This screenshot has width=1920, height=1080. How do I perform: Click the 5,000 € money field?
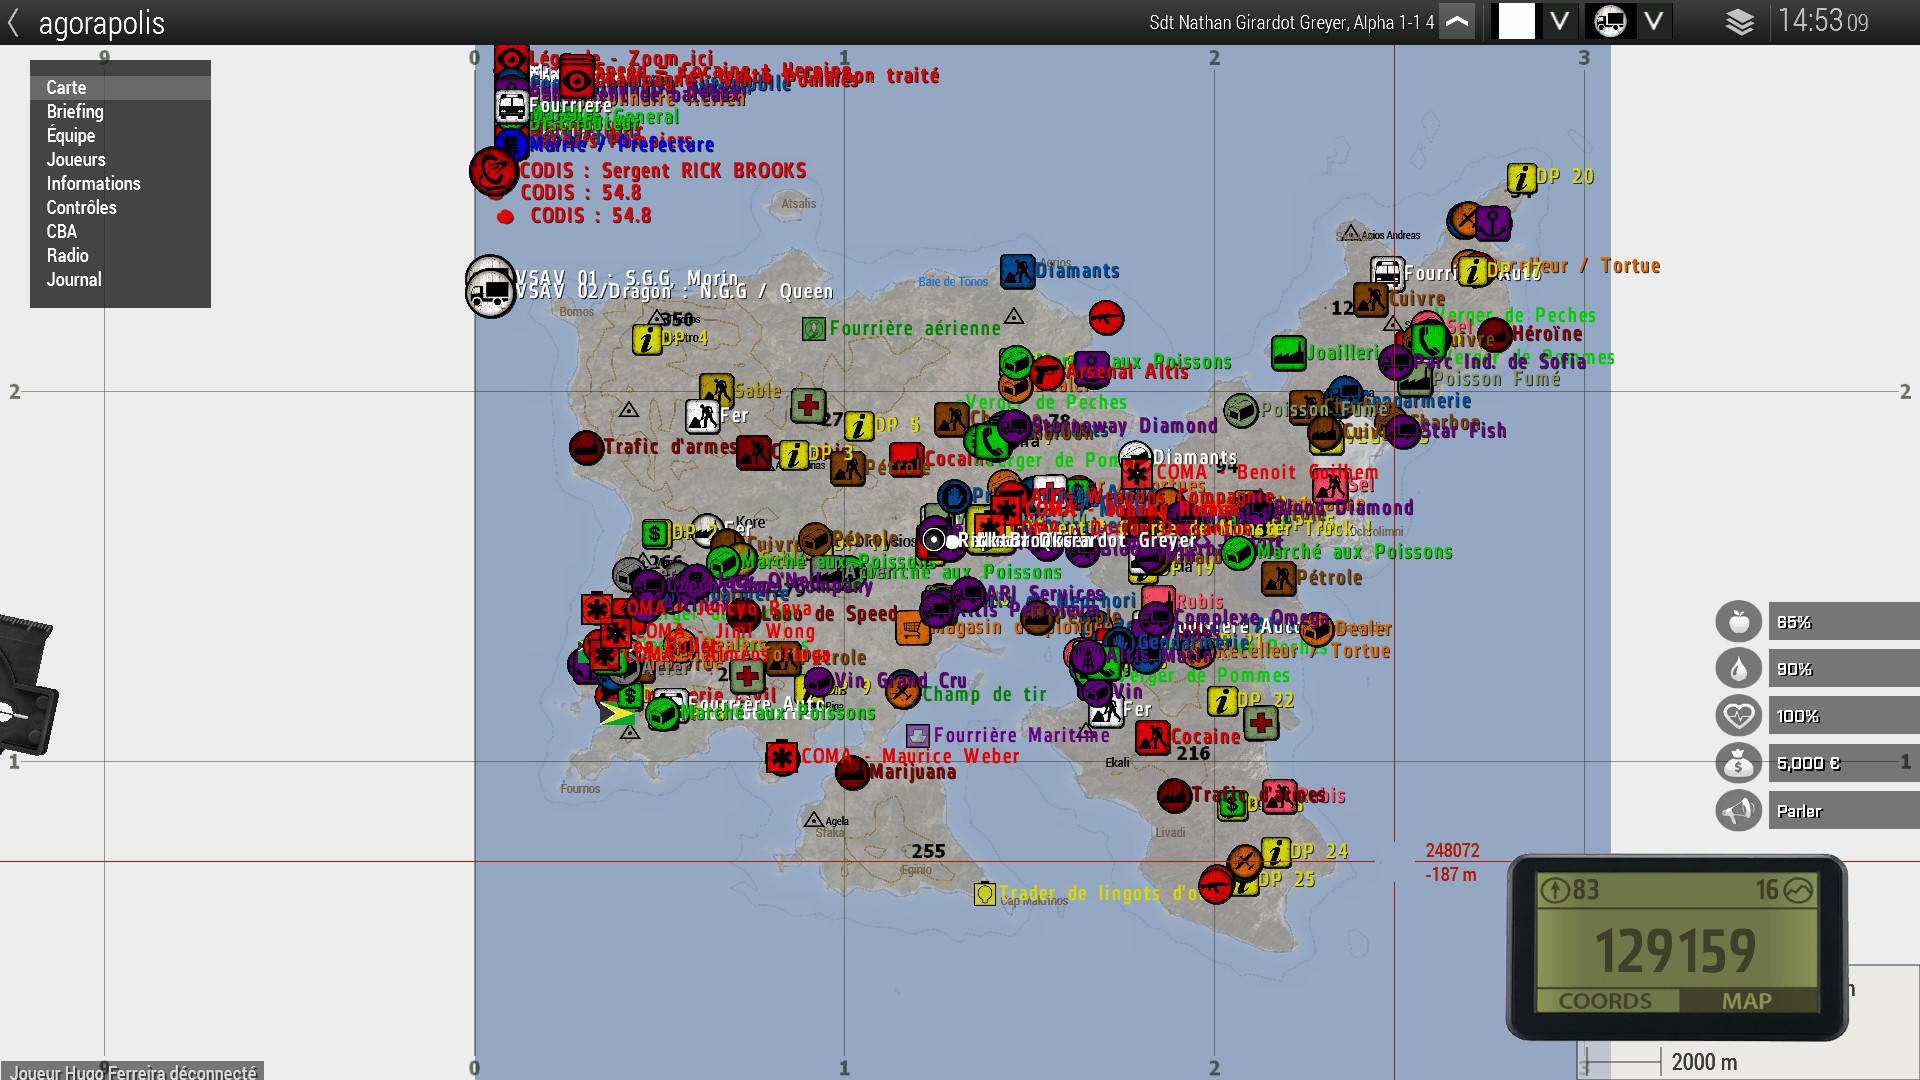coord(1844,763)
